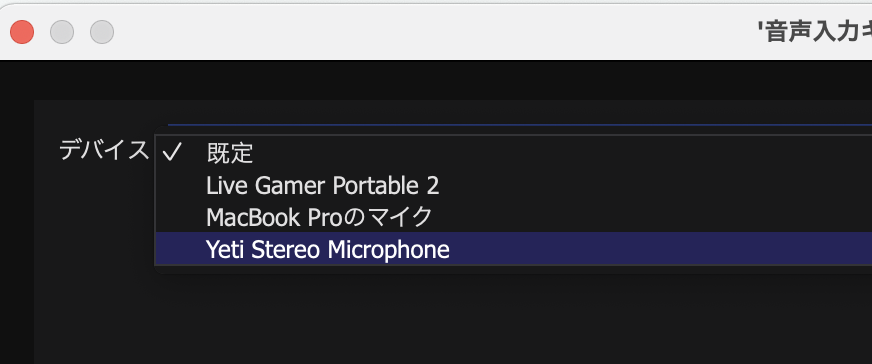The width and height of the screenshot is (872, 364).
Task: Click the red traffic-light button
Action: pyautogui.click(x=22, y=32)
